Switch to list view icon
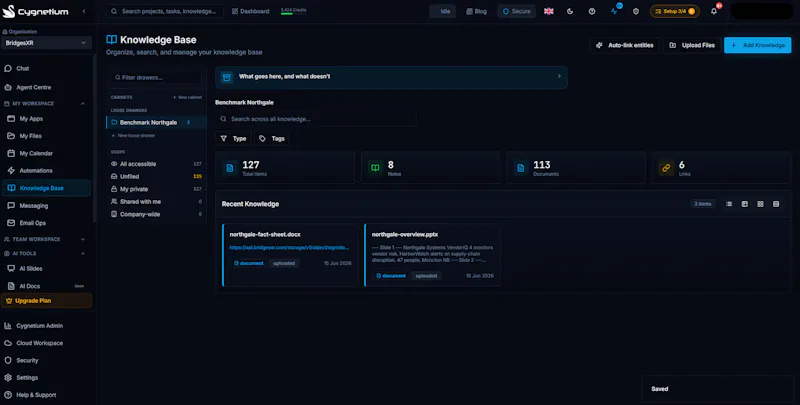800x405 pixels. [x=729, y=204]
